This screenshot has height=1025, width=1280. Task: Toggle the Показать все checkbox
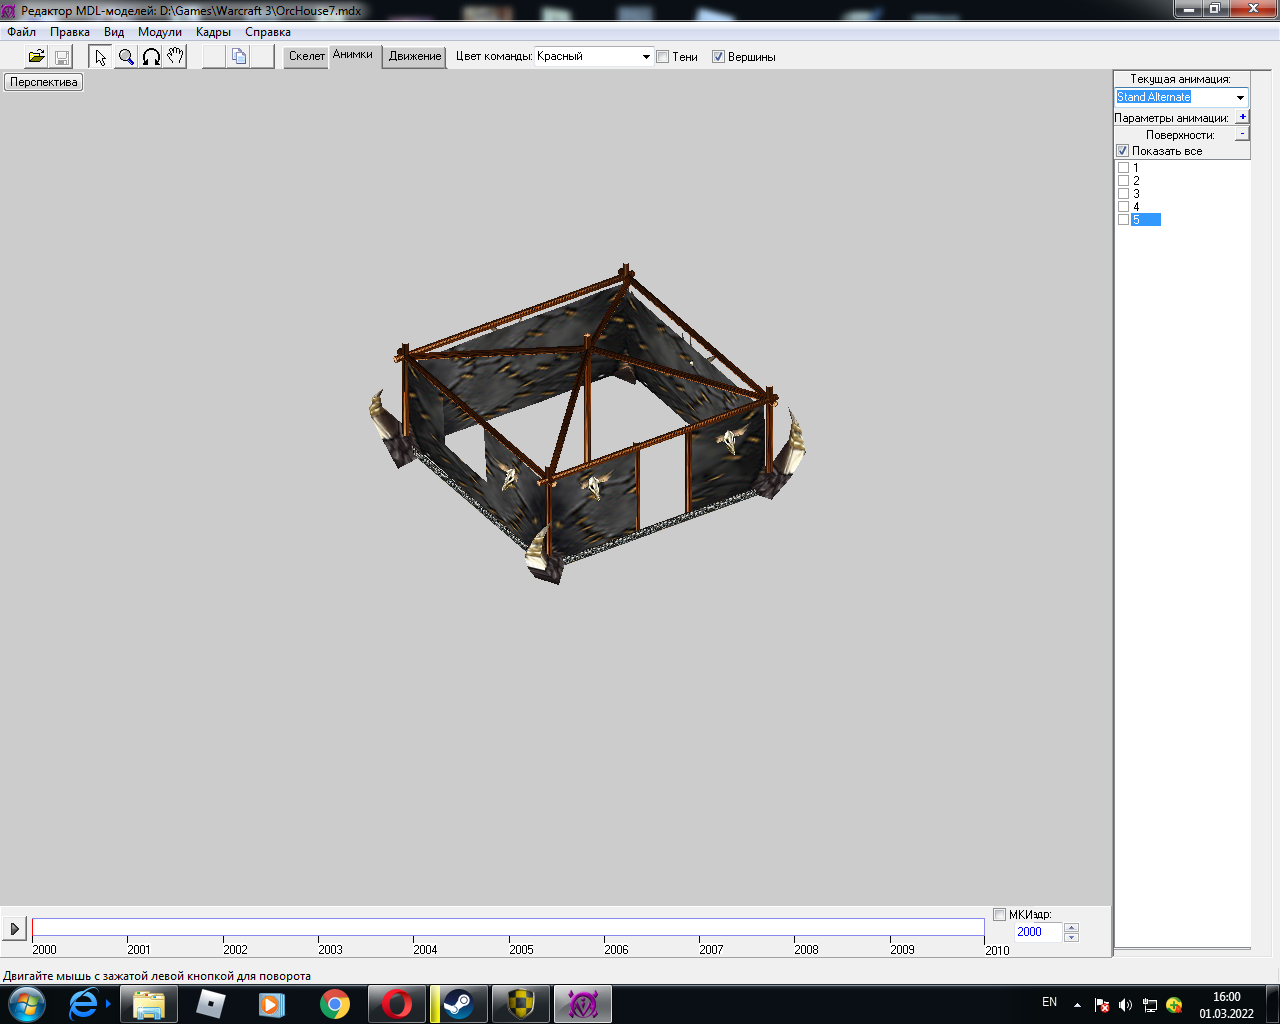(1123, 151)
